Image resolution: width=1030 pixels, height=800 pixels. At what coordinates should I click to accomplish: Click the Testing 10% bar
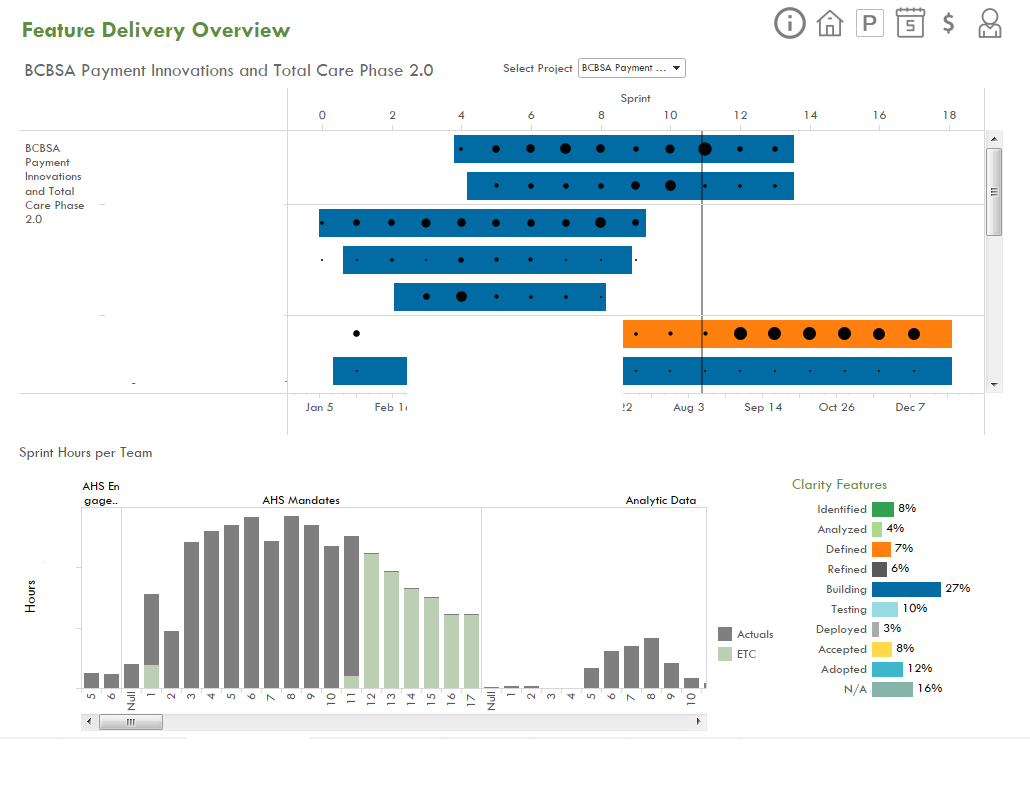(885, 609)
